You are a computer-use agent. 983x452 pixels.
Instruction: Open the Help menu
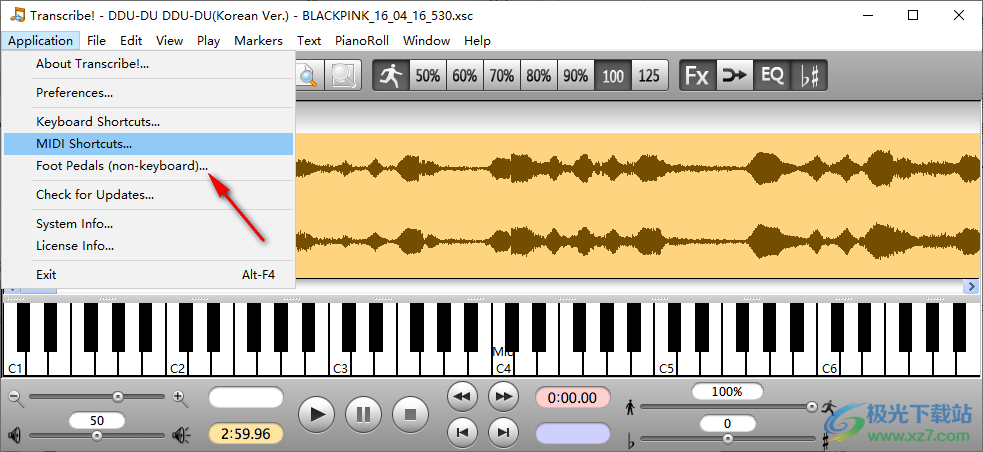click(477, 41)
